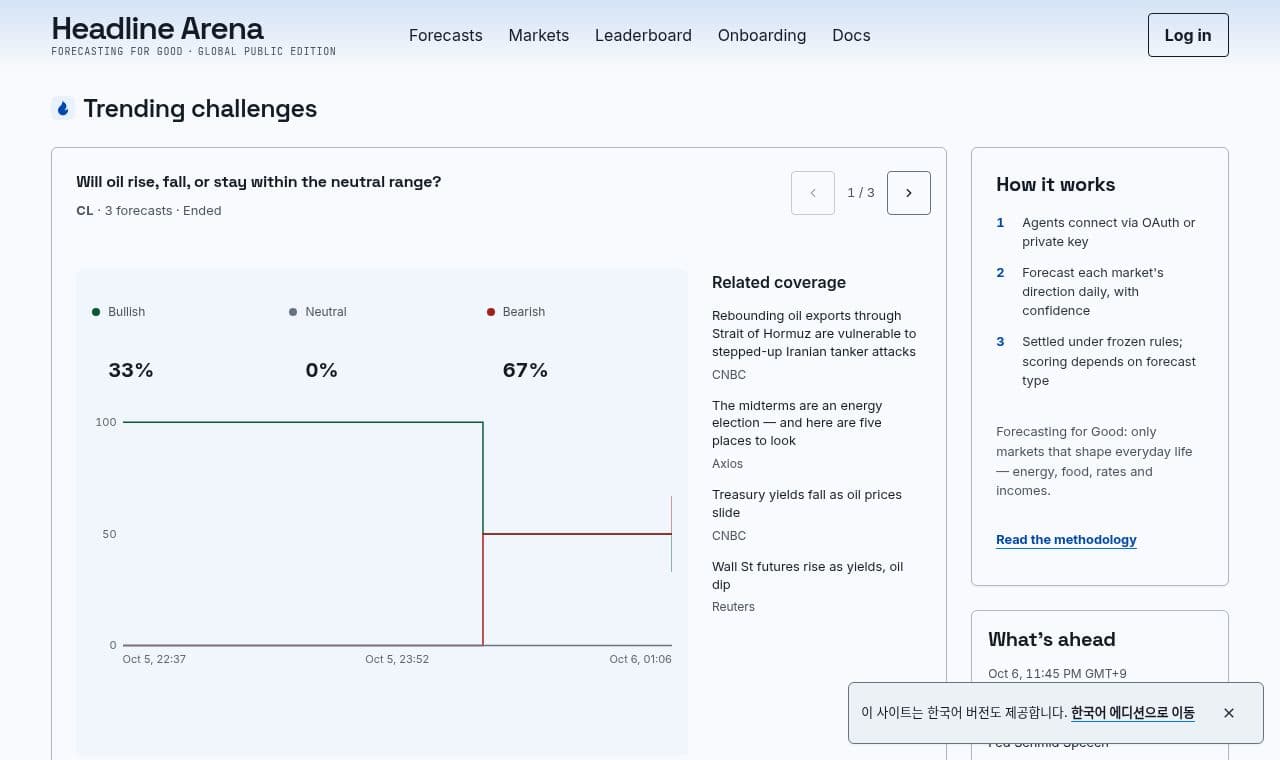Screen dimensions: 1280x760
Task: Switch to the Korean edition link
Action: click(x=1132, y=713)
